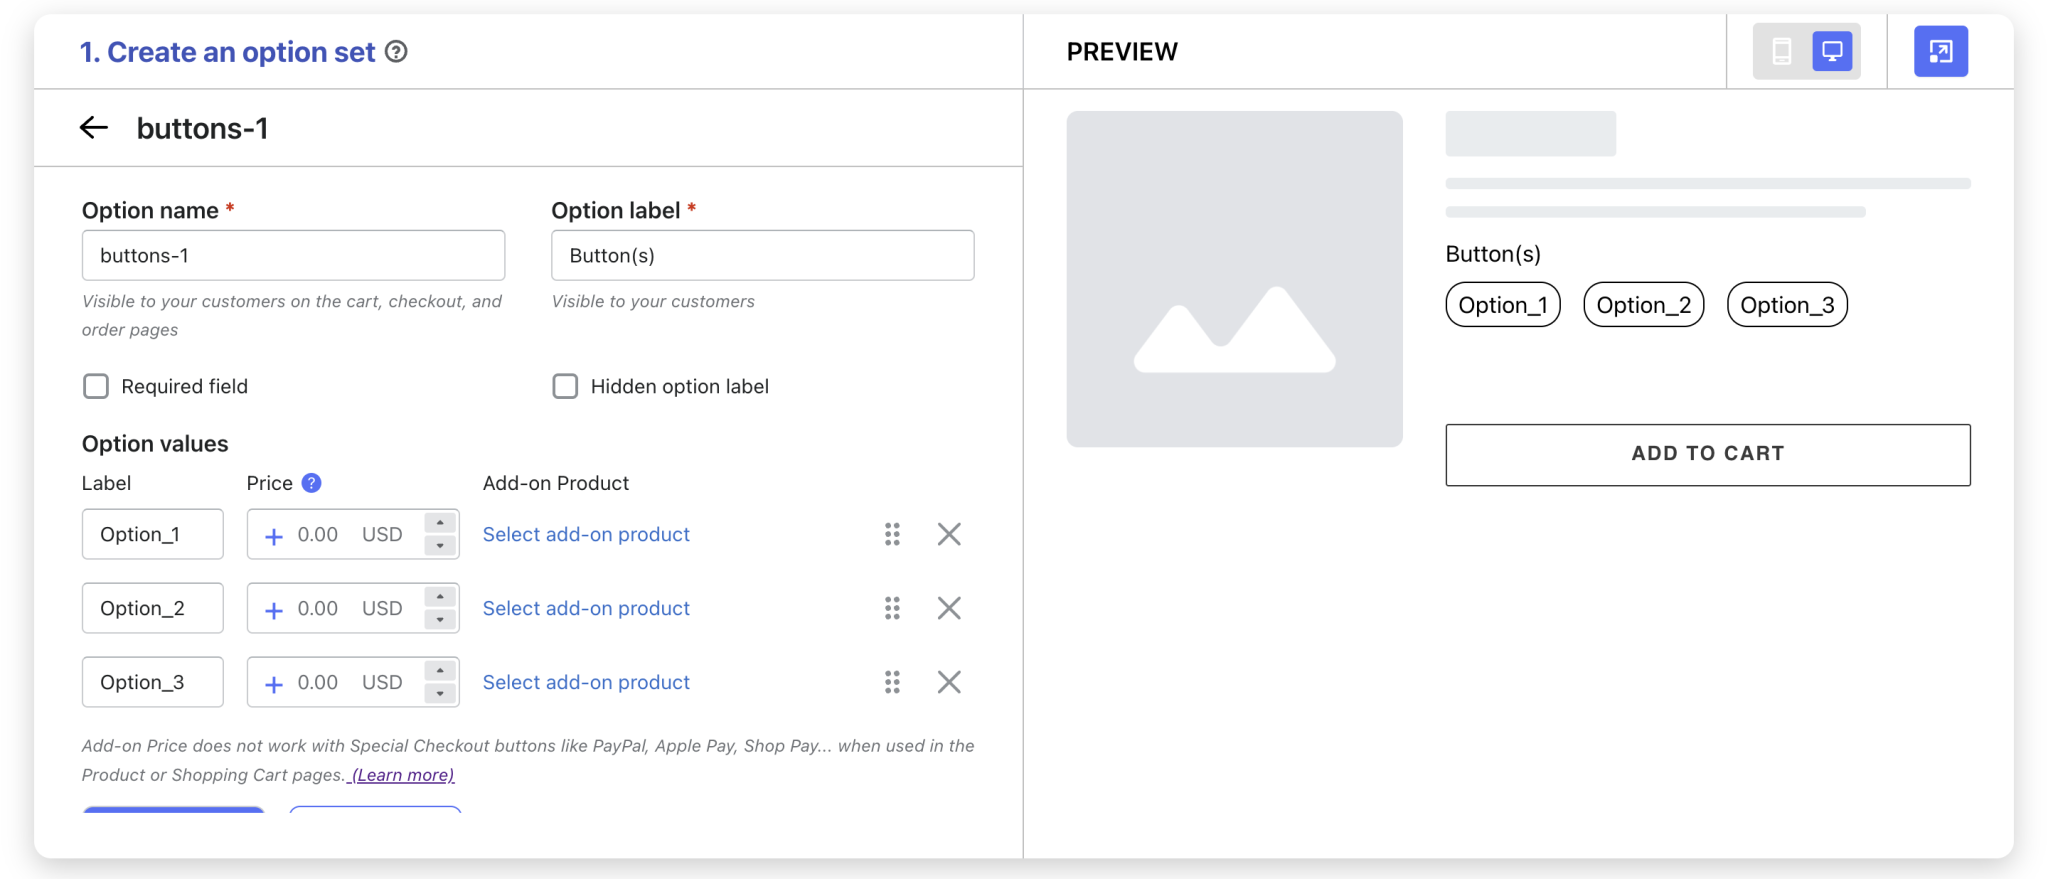Image resolution: width=2048 pixels, height=879 pixels.
Task: Open preview in expanded window
Action: tap(1940, 52)
